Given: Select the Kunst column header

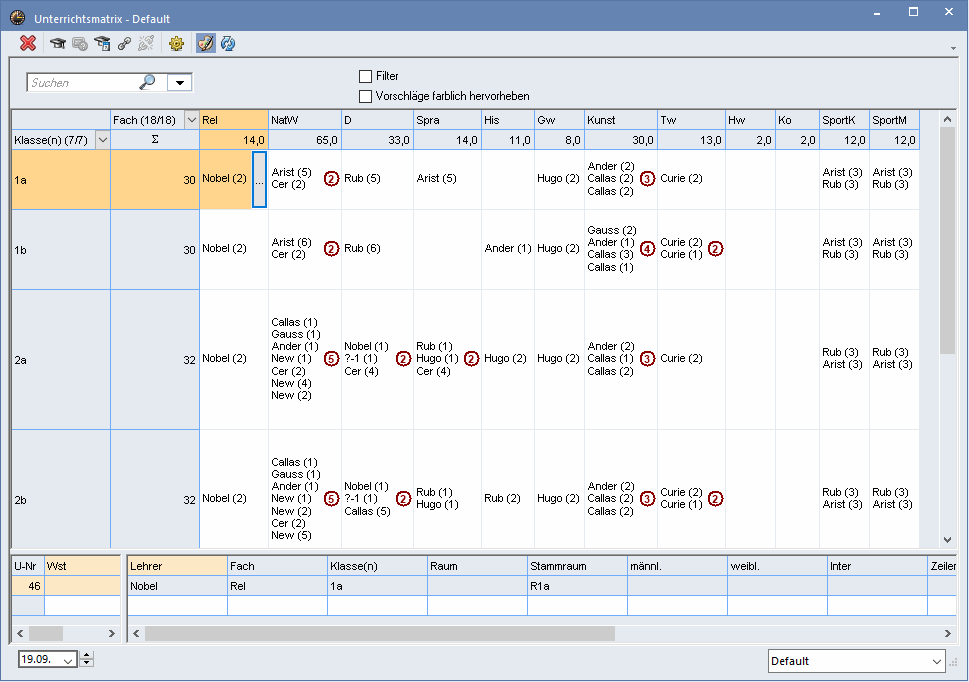Looking at the screenshot, I should tap(620, 120).
